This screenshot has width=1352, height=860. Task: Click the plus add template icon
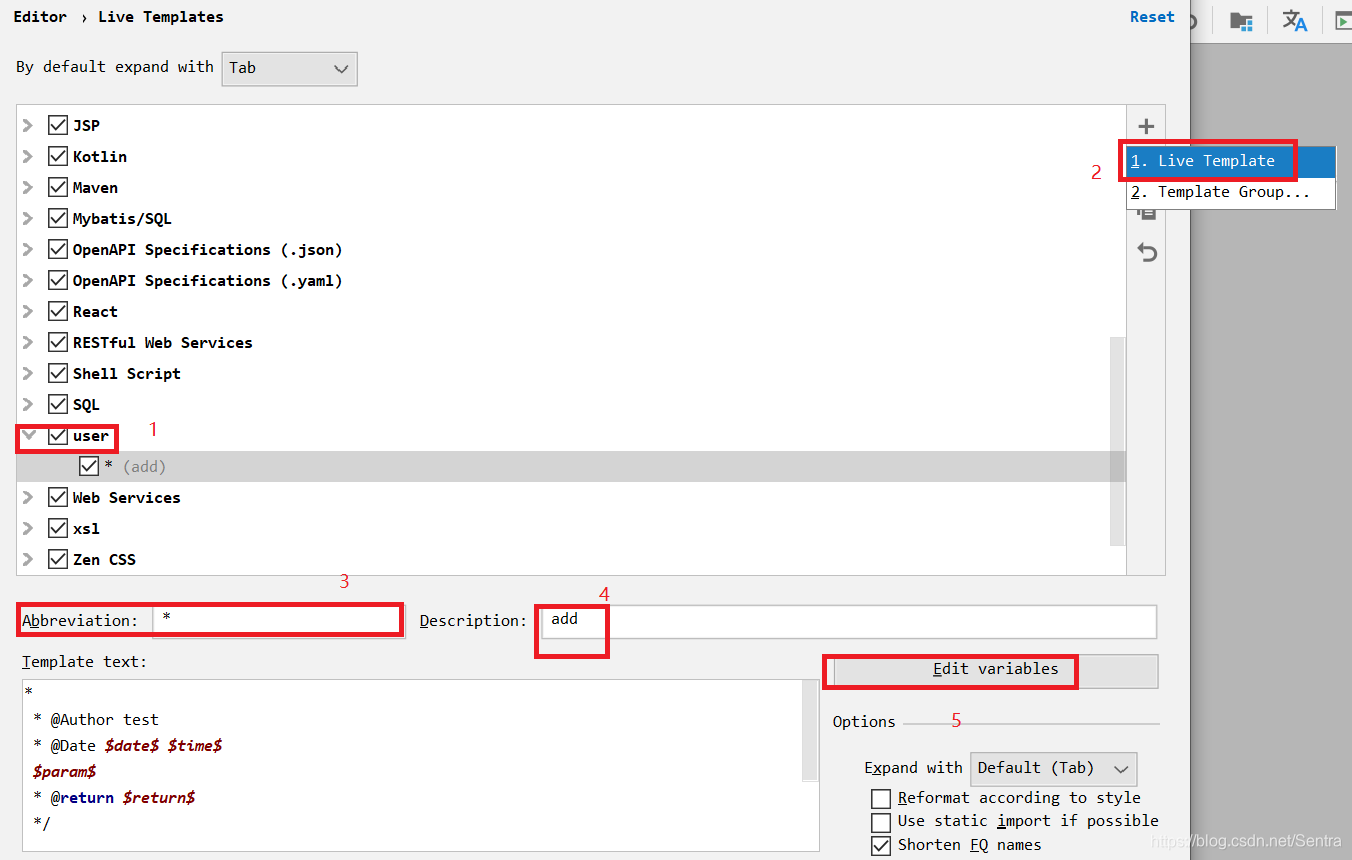(x=1146, y=126)
